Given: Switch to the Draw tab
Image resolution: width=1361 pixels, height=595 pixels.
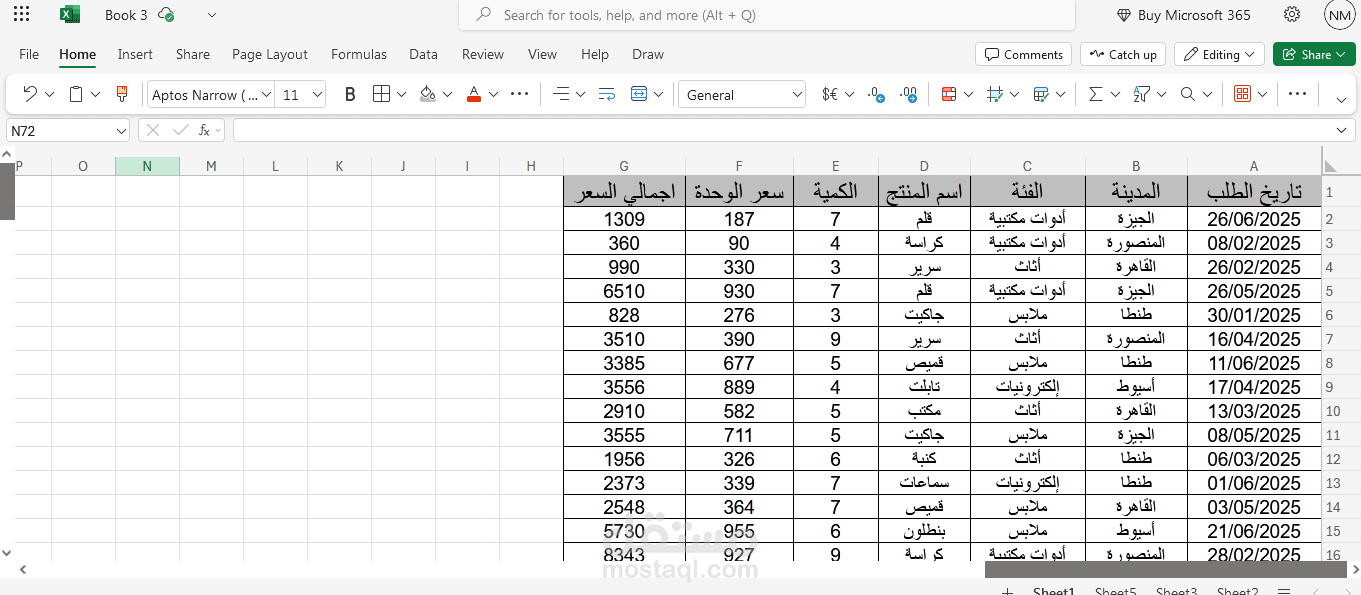Looking at the screenshot, I should tap(648, 54).
